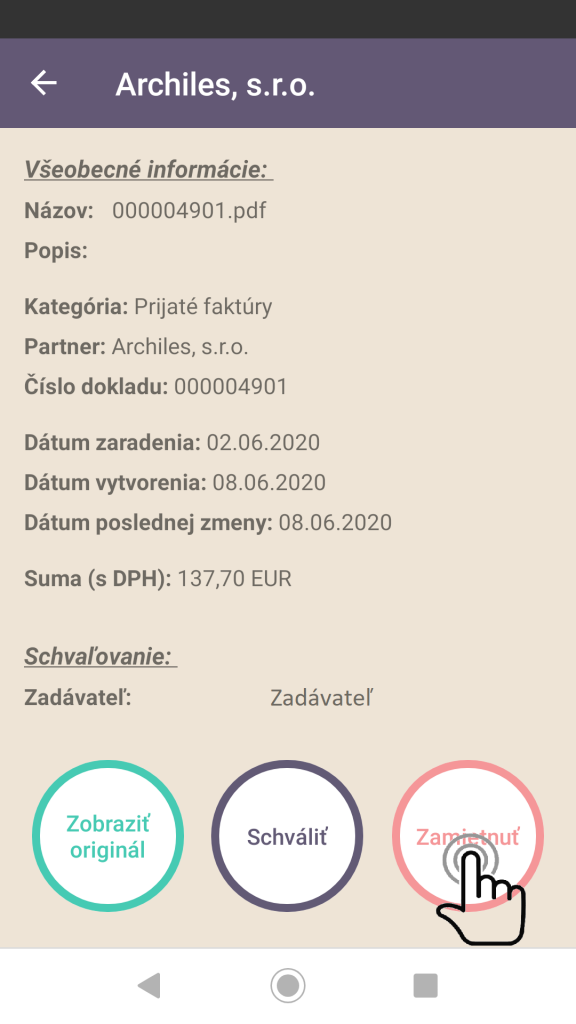576x1024 pixels.
Task: Tap the Zadávateľ value in approval row
Action: tap(321, 698)
